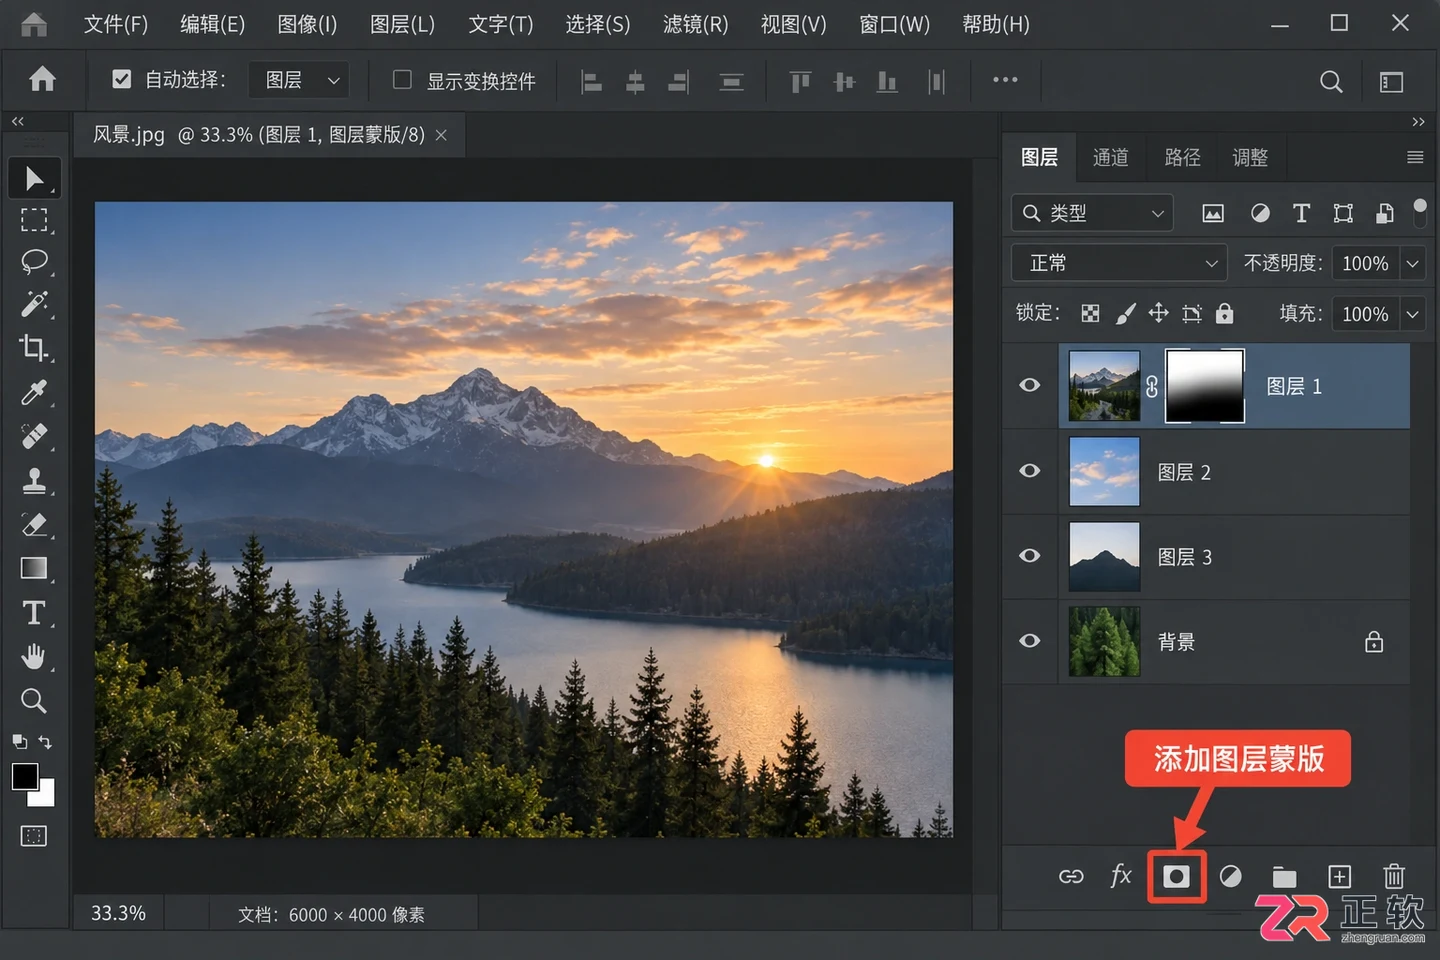Open more options ellipsis in options bar
Viewport: 1440px width, 960px height.
[1005, 80]
